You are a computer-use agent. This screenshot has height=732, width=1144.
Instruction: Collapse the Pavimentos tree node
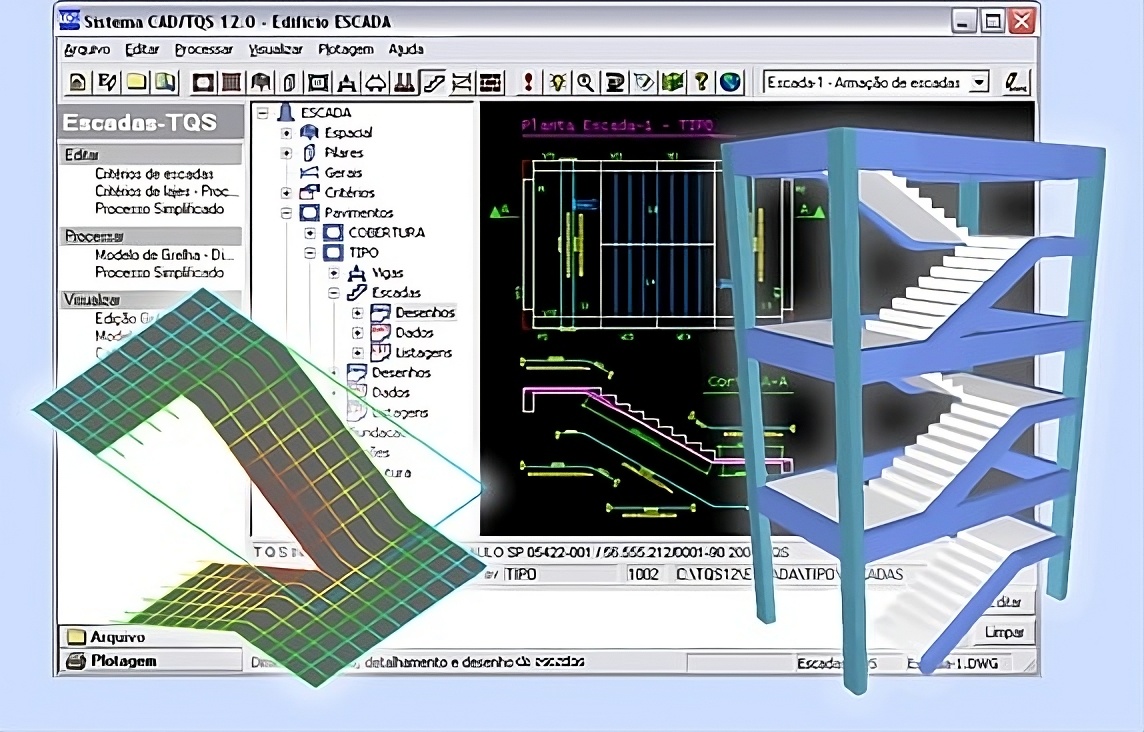tap(287, 213)
